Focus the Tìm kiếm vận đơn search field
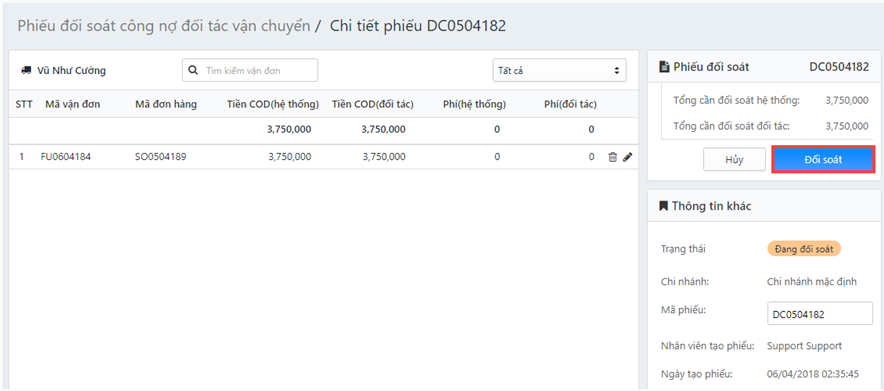Screen dimensions: 884x391 coord(250,70)
